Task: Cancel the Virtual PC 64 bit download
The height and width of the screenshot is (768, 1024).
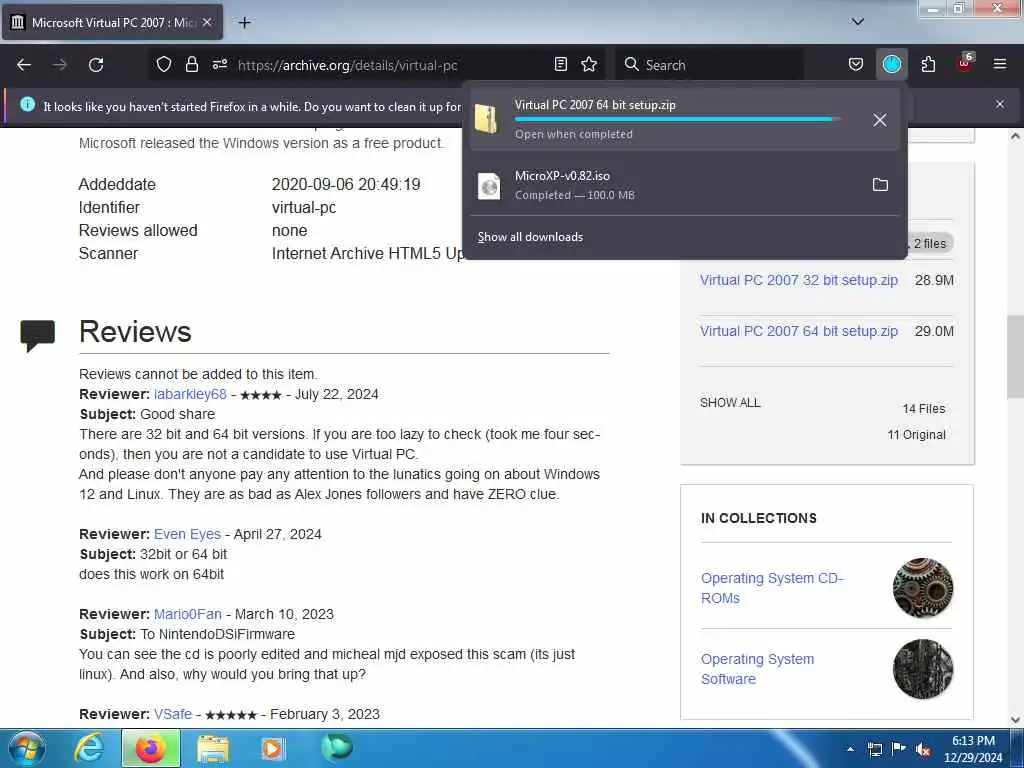Action: click(x=880, y=120)
